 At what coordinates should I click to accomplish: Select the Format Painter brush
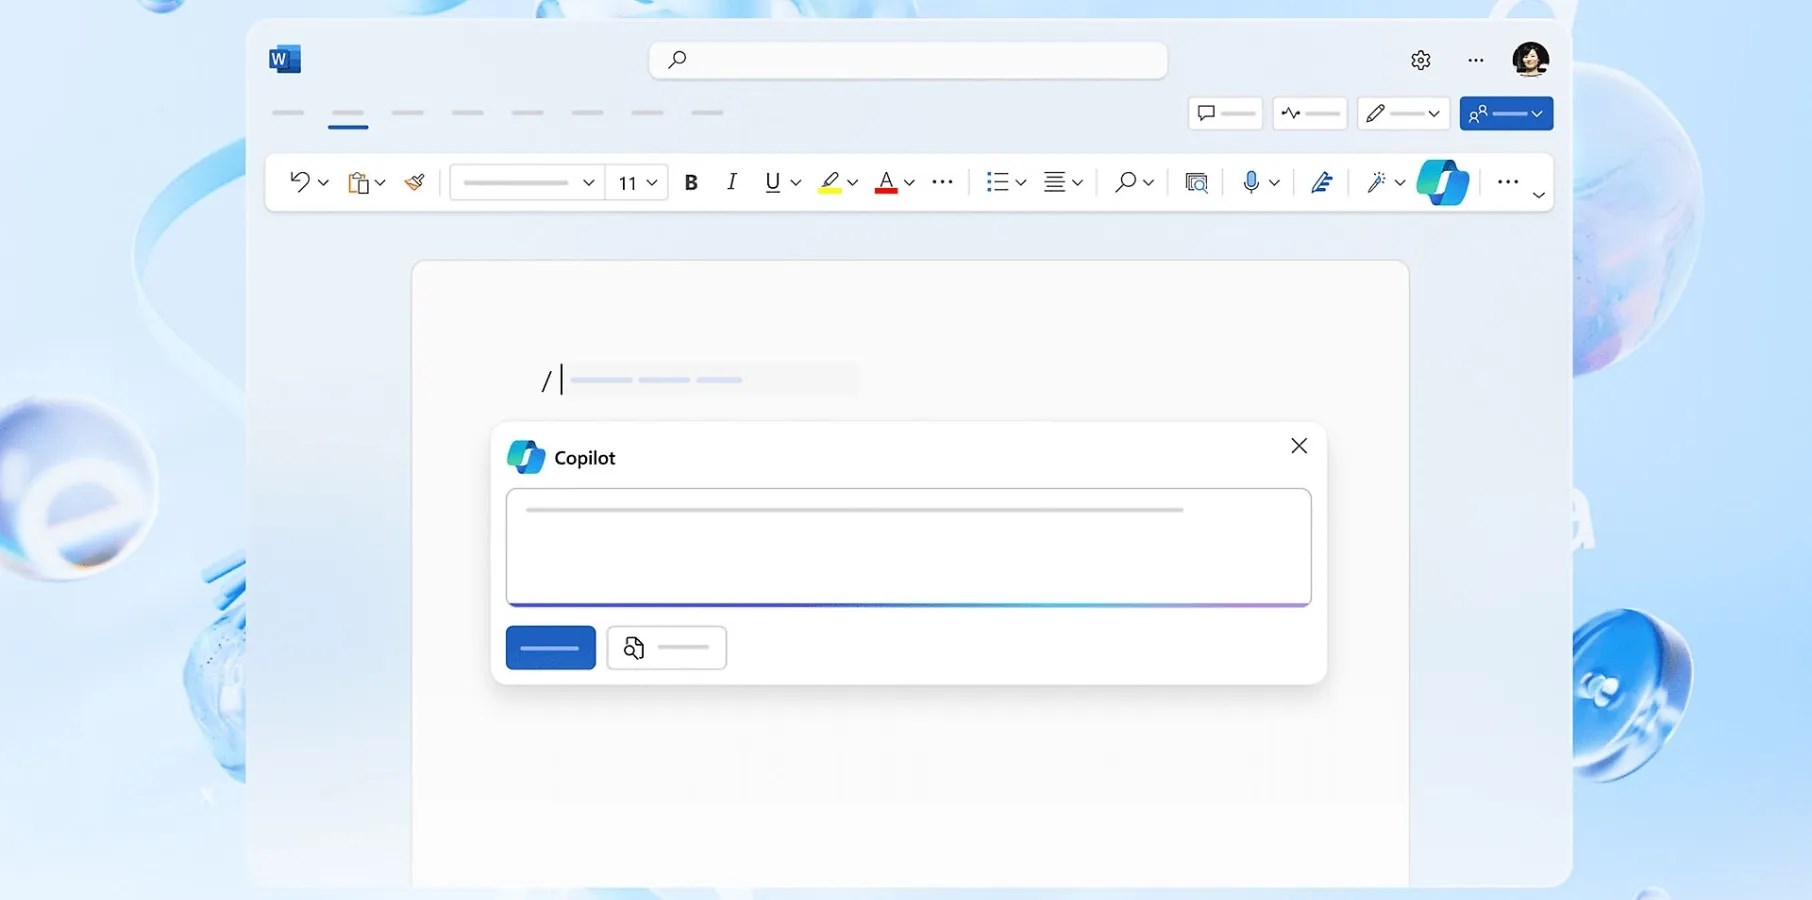pos(414,182)
